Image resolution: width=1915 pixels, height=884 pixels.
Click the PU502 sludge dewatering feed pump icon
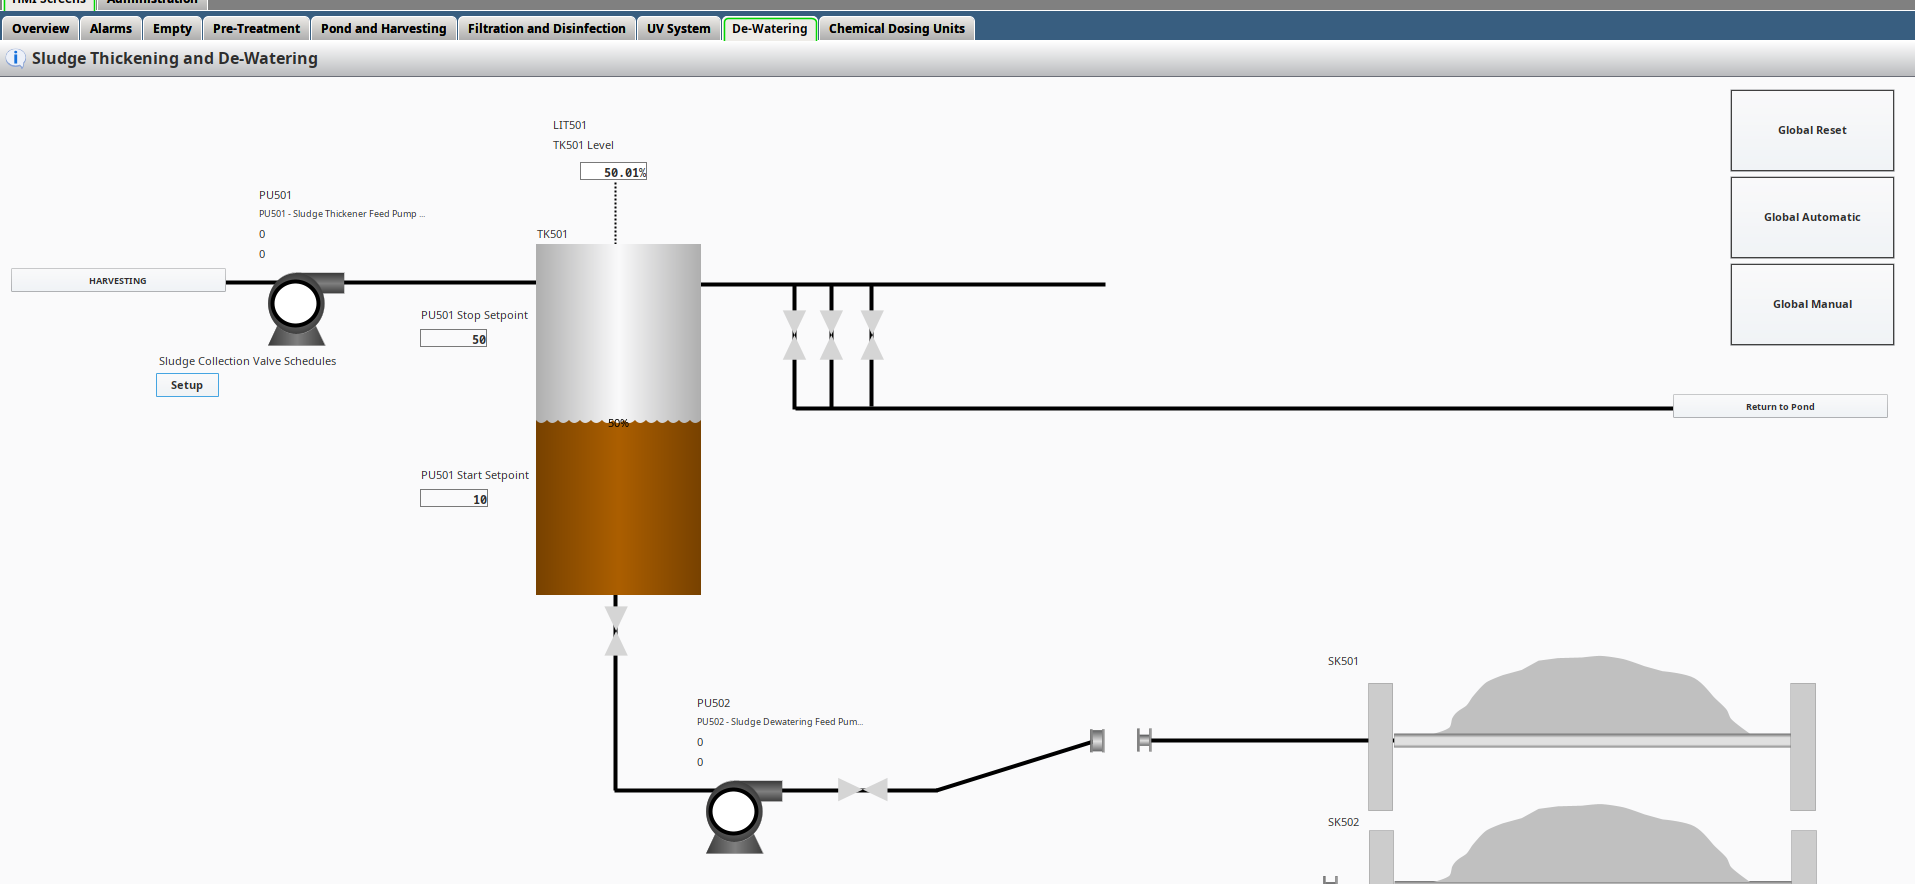click(x=742, y=816)
